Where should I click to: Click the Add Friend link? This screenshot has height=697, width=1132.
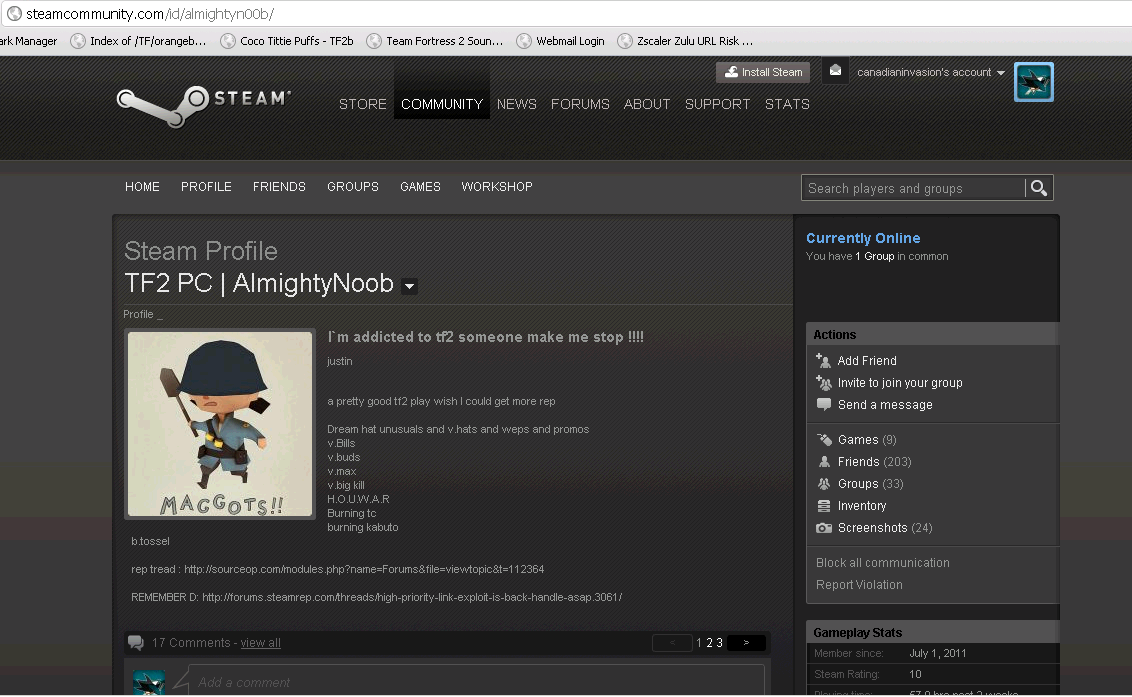tap(867, 360)
